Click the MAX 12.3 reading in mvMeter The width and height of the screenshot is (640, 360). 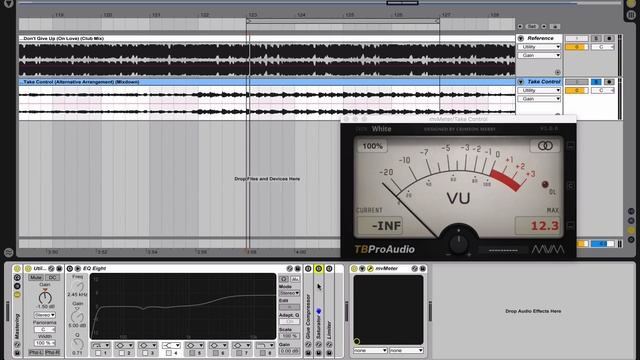[537, 226]
